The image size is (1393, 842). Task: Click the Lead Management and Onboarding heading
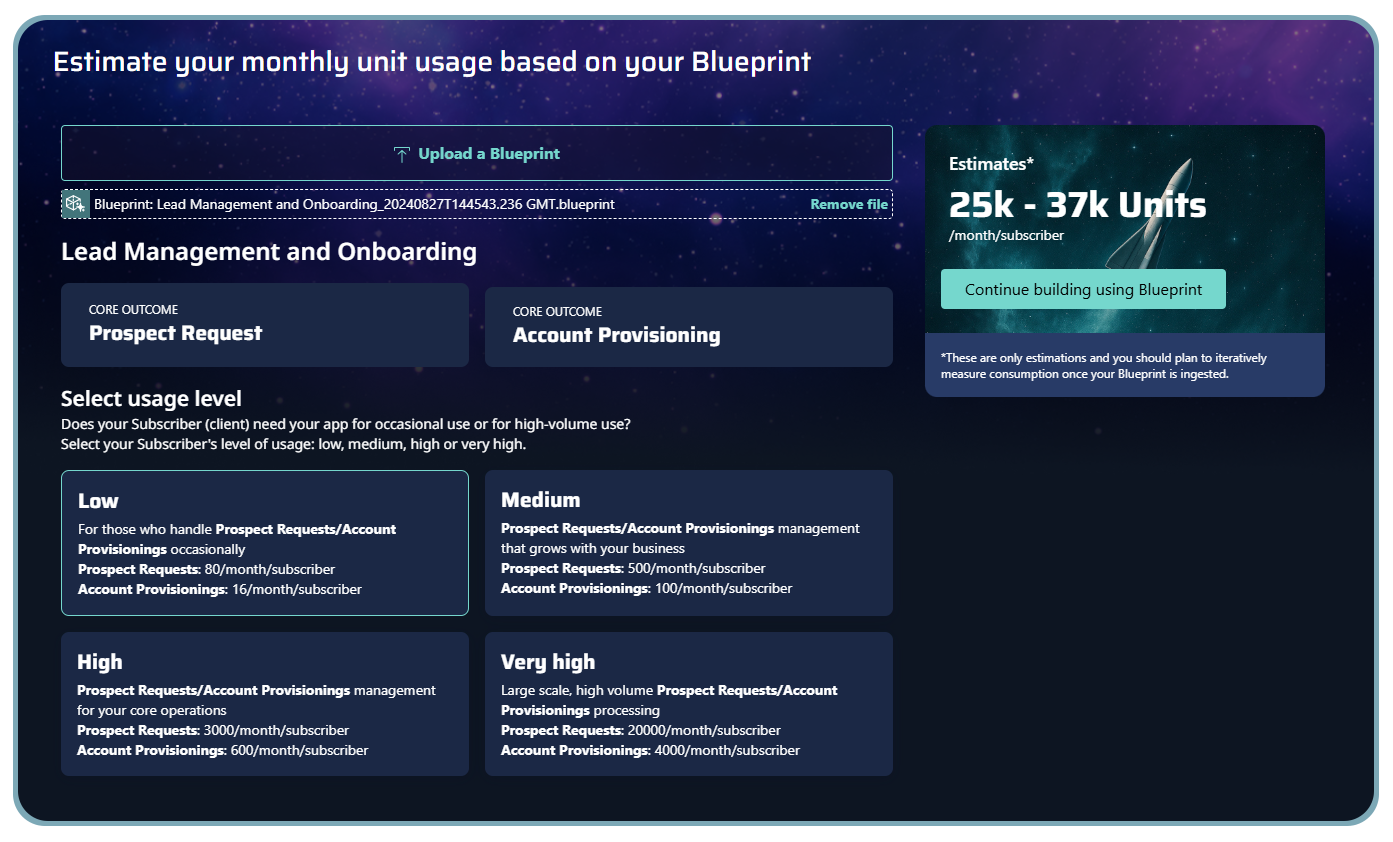(269, 251)
